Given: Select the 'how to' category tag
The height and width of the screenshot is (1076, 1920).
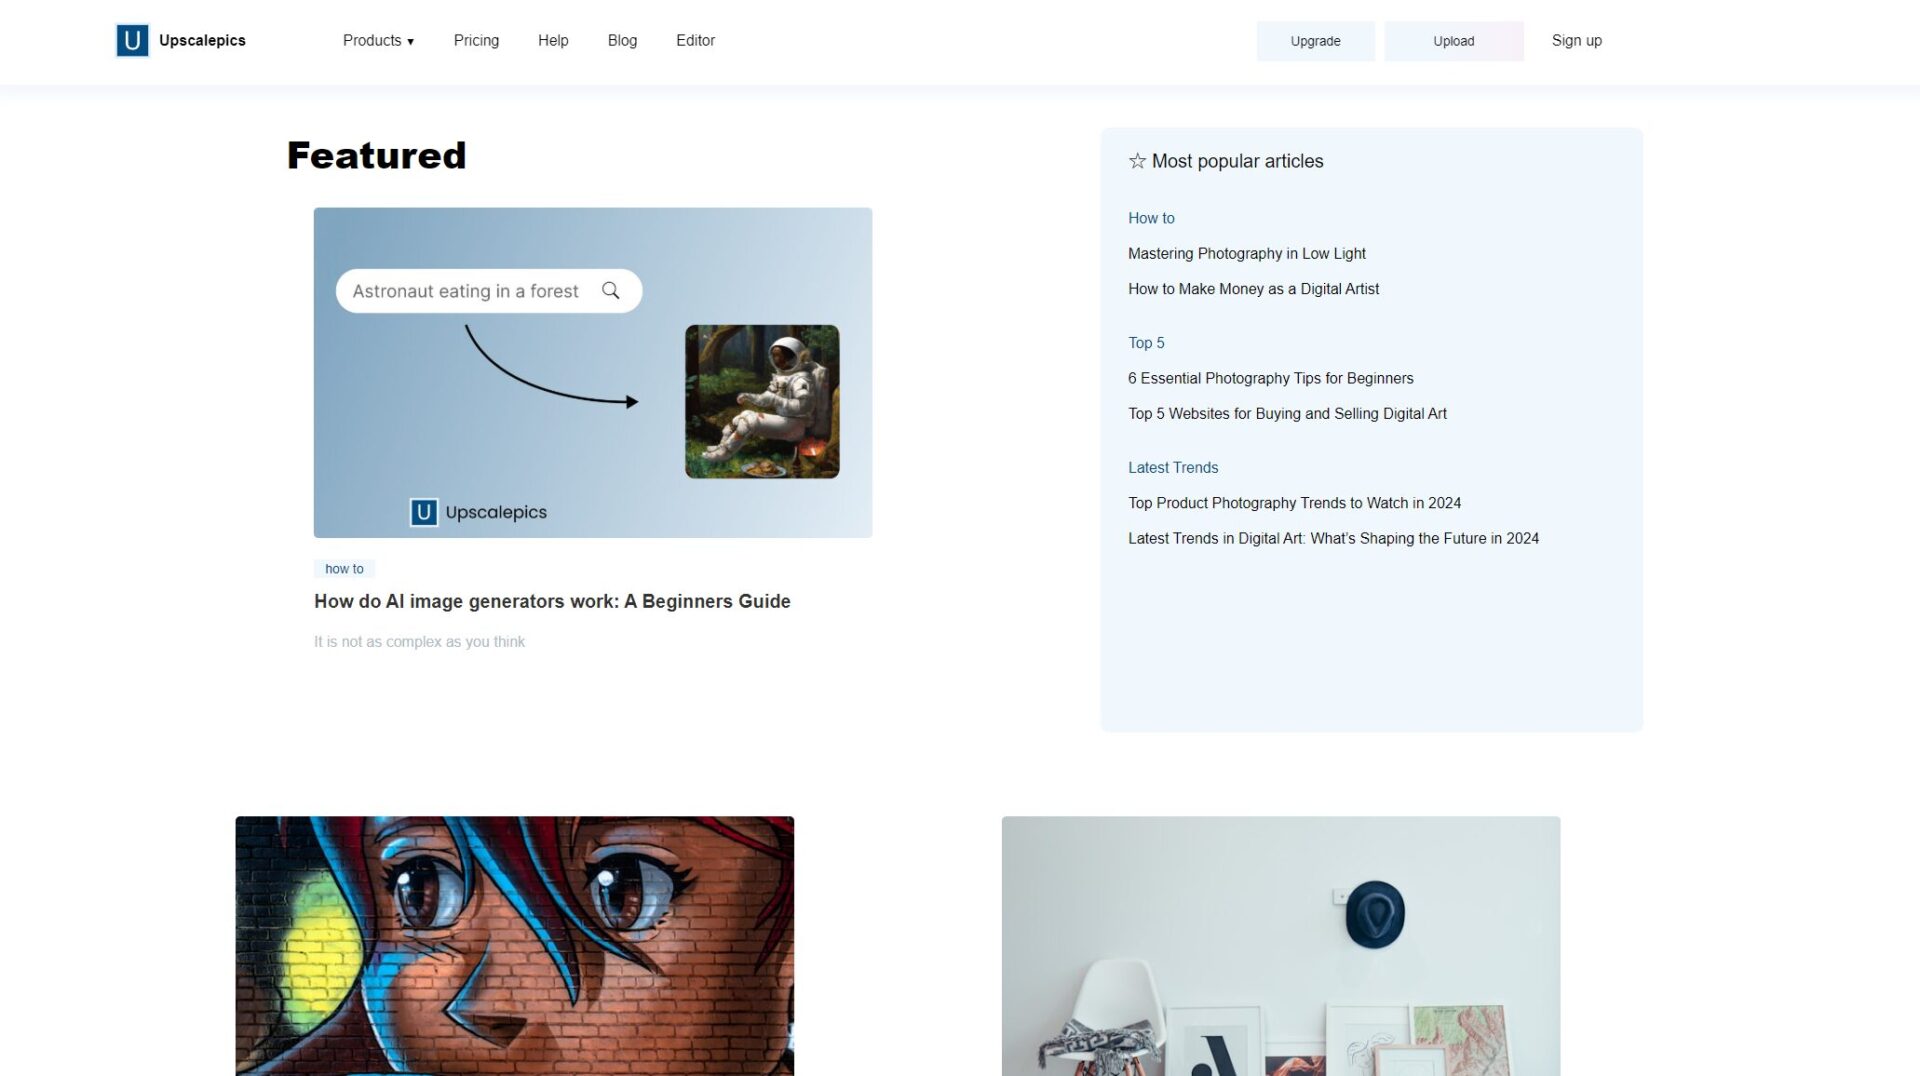Looking at the screenshot, I should (x=344, y=568).
